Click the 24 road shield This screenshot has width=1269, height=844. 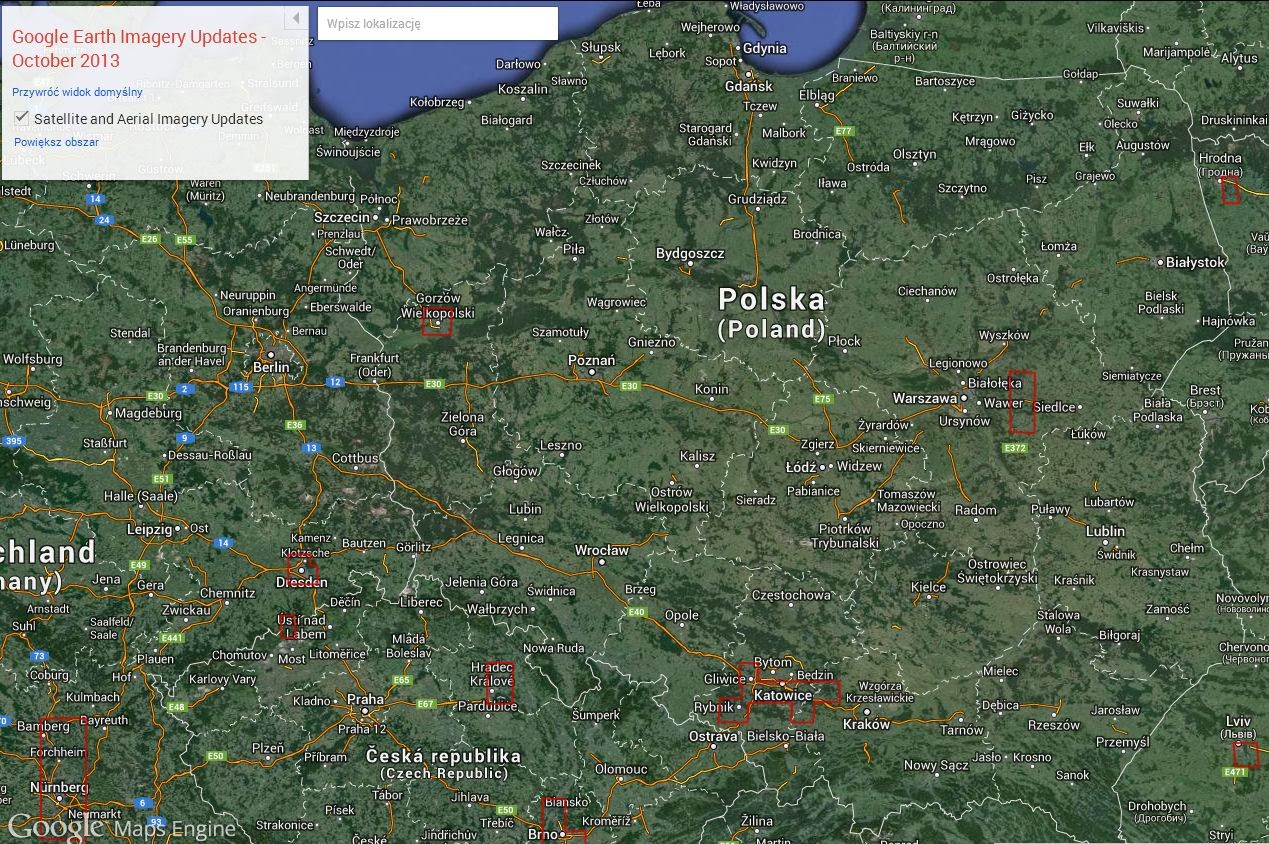coord(105,220)
